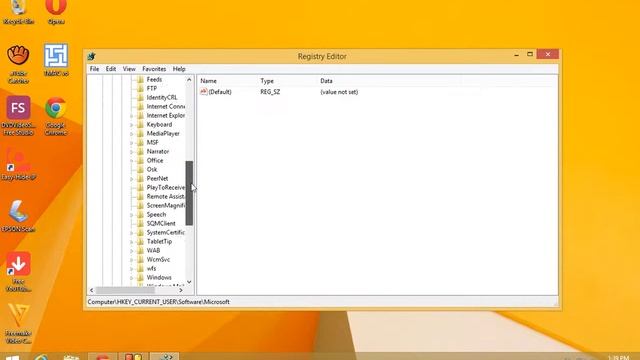Select the MSF folder icon

(140, 142)
